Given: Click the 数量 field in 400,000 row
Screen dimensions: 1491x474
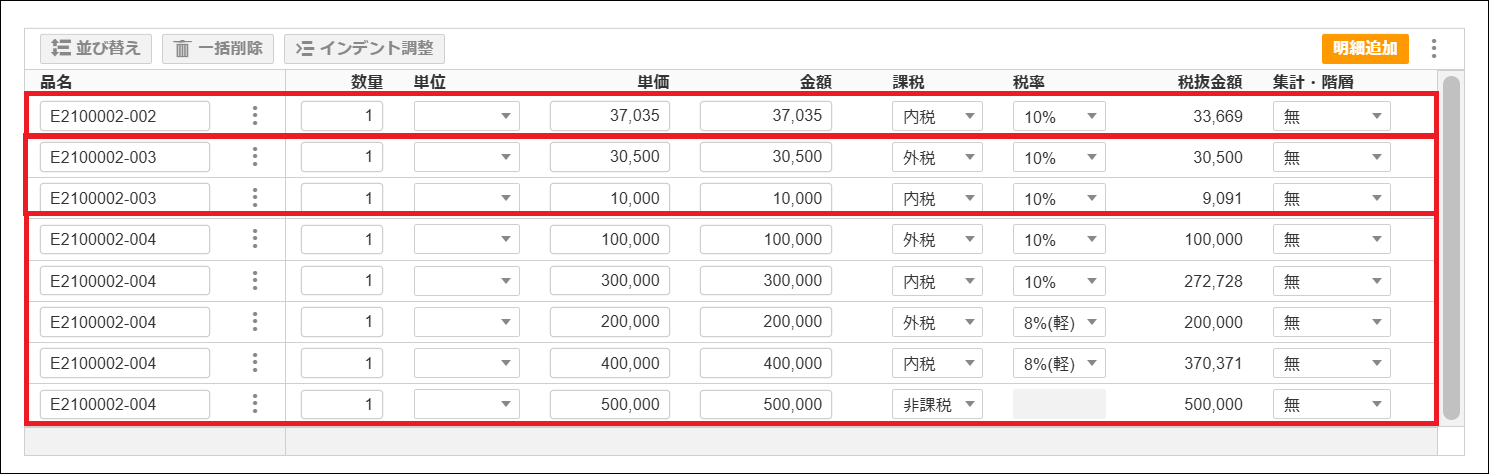Looking at the screenshot, I should point(342,363).
